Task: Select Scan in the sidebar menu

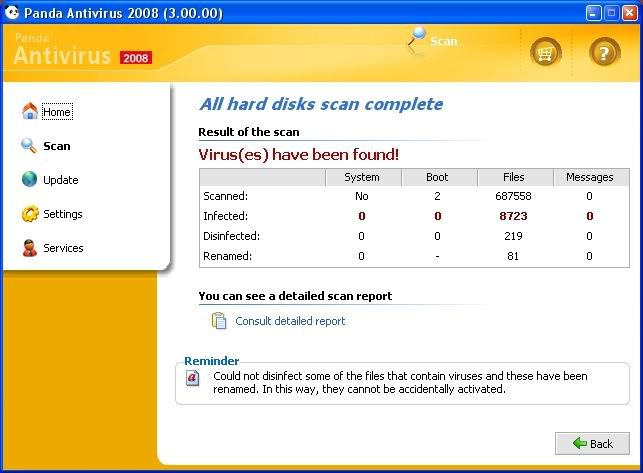Action: [57, 146]
